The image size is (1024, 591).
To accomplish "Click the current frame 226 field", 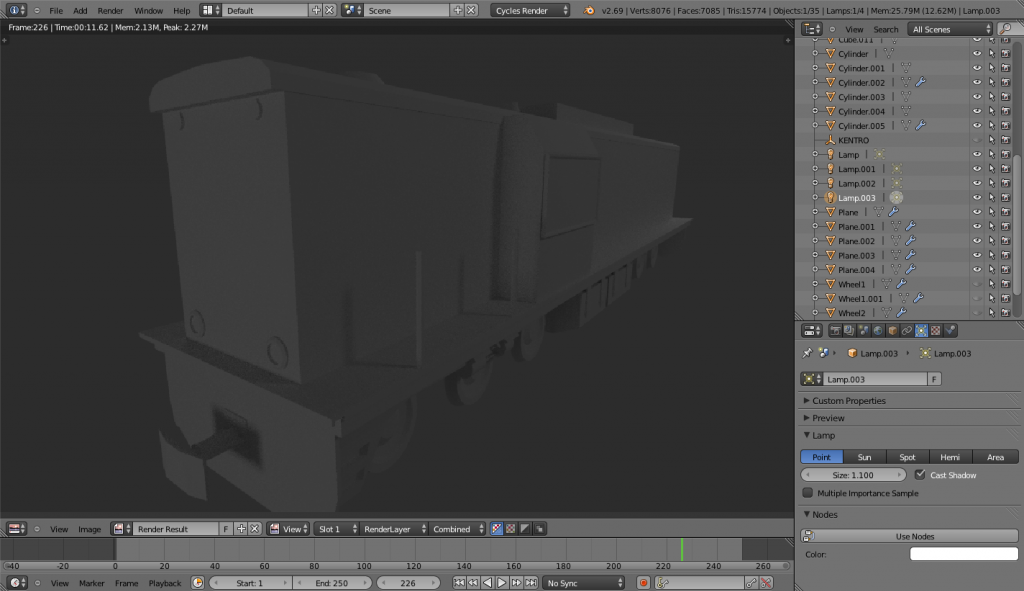I will tap(408, 583).
